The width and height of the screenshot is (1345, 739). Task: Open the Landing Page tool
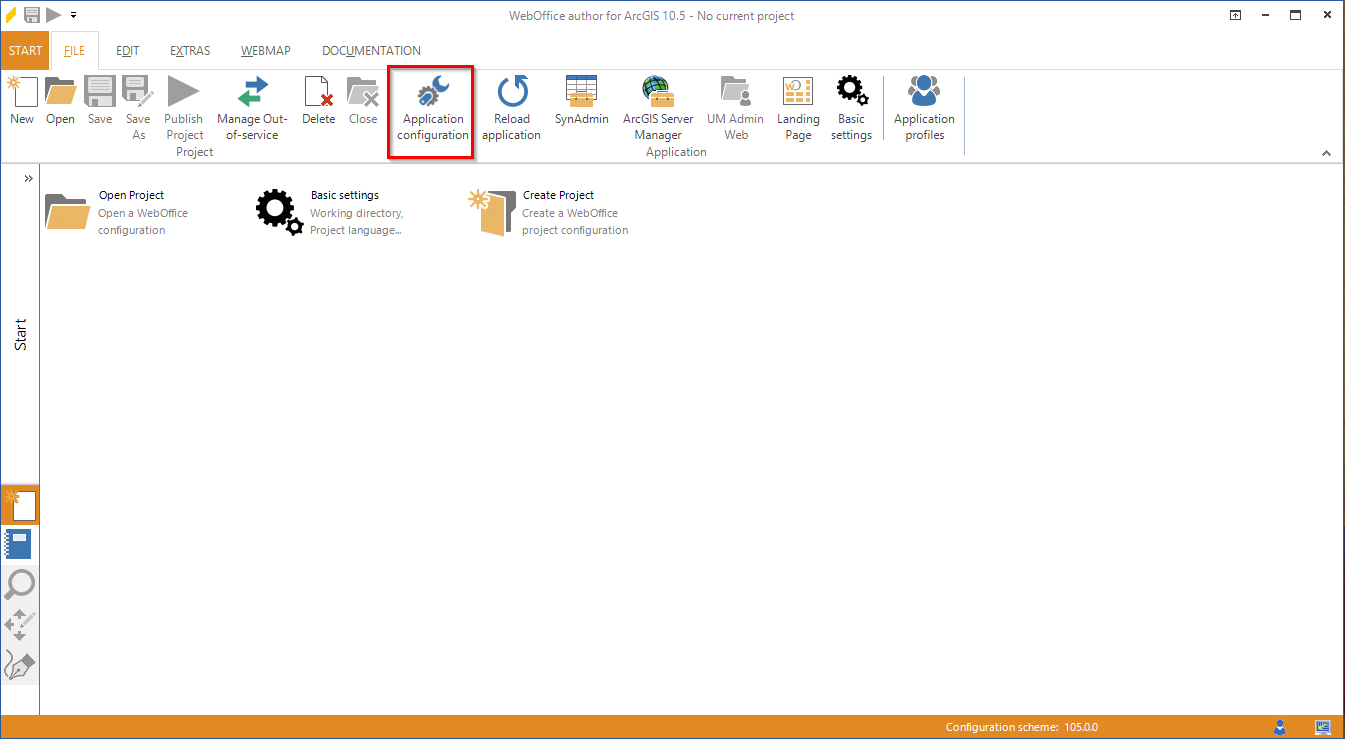click(x=797, y=103)
